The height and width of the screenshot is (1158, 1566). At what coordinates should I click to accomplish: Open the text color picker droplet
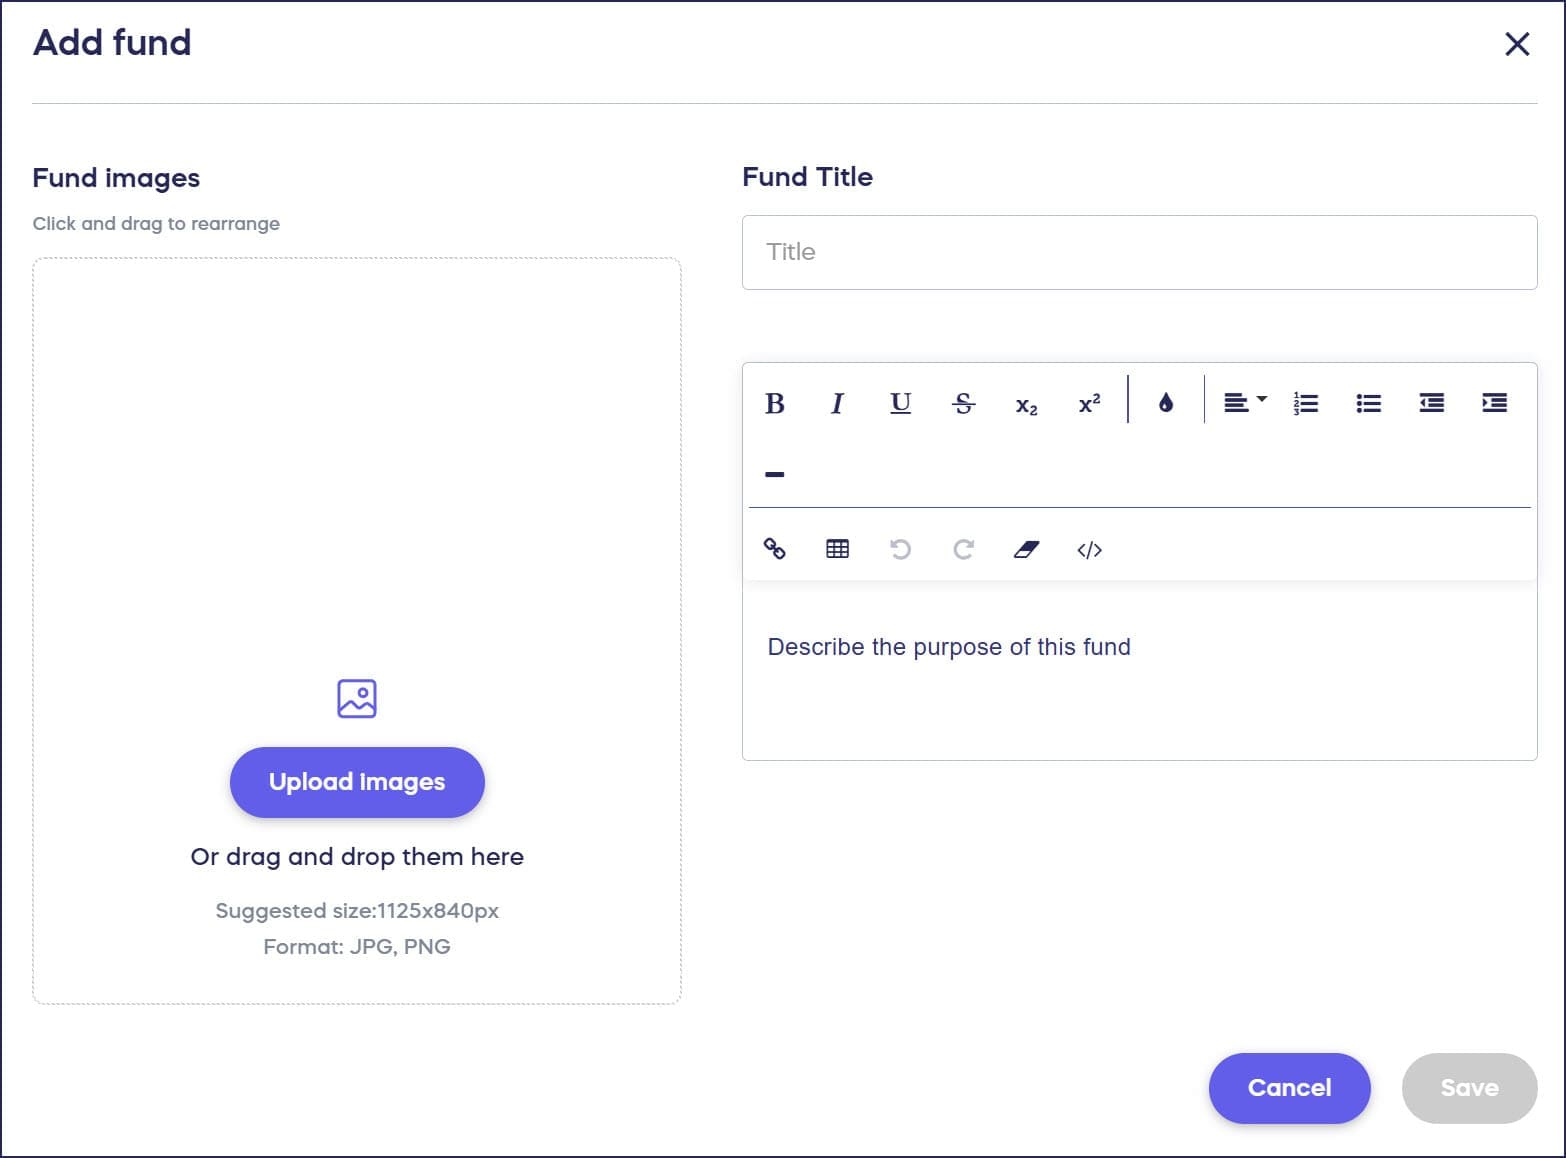pyautogui.click(x=1165, y=403)
